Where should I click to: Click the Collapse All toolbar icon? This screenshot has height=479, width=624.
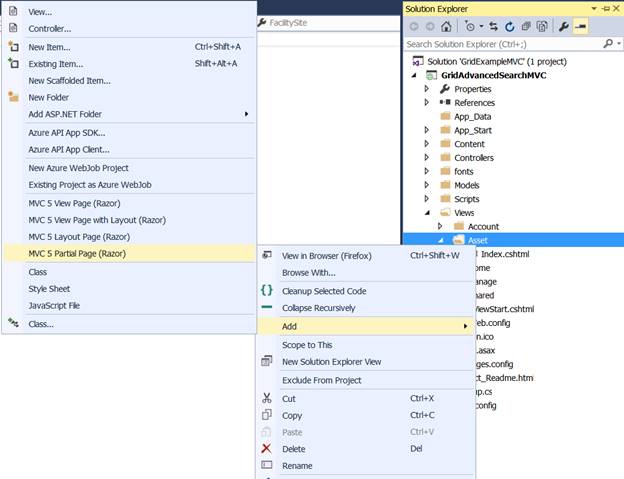click(x=526, y=26)
